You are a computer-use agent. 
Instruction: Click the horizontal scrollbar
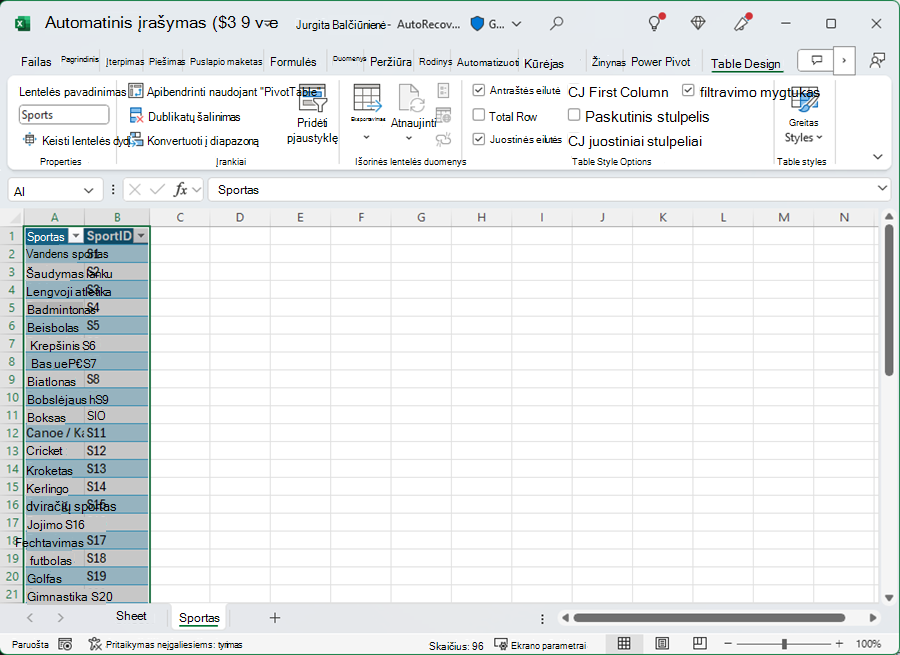click(709, 618)
